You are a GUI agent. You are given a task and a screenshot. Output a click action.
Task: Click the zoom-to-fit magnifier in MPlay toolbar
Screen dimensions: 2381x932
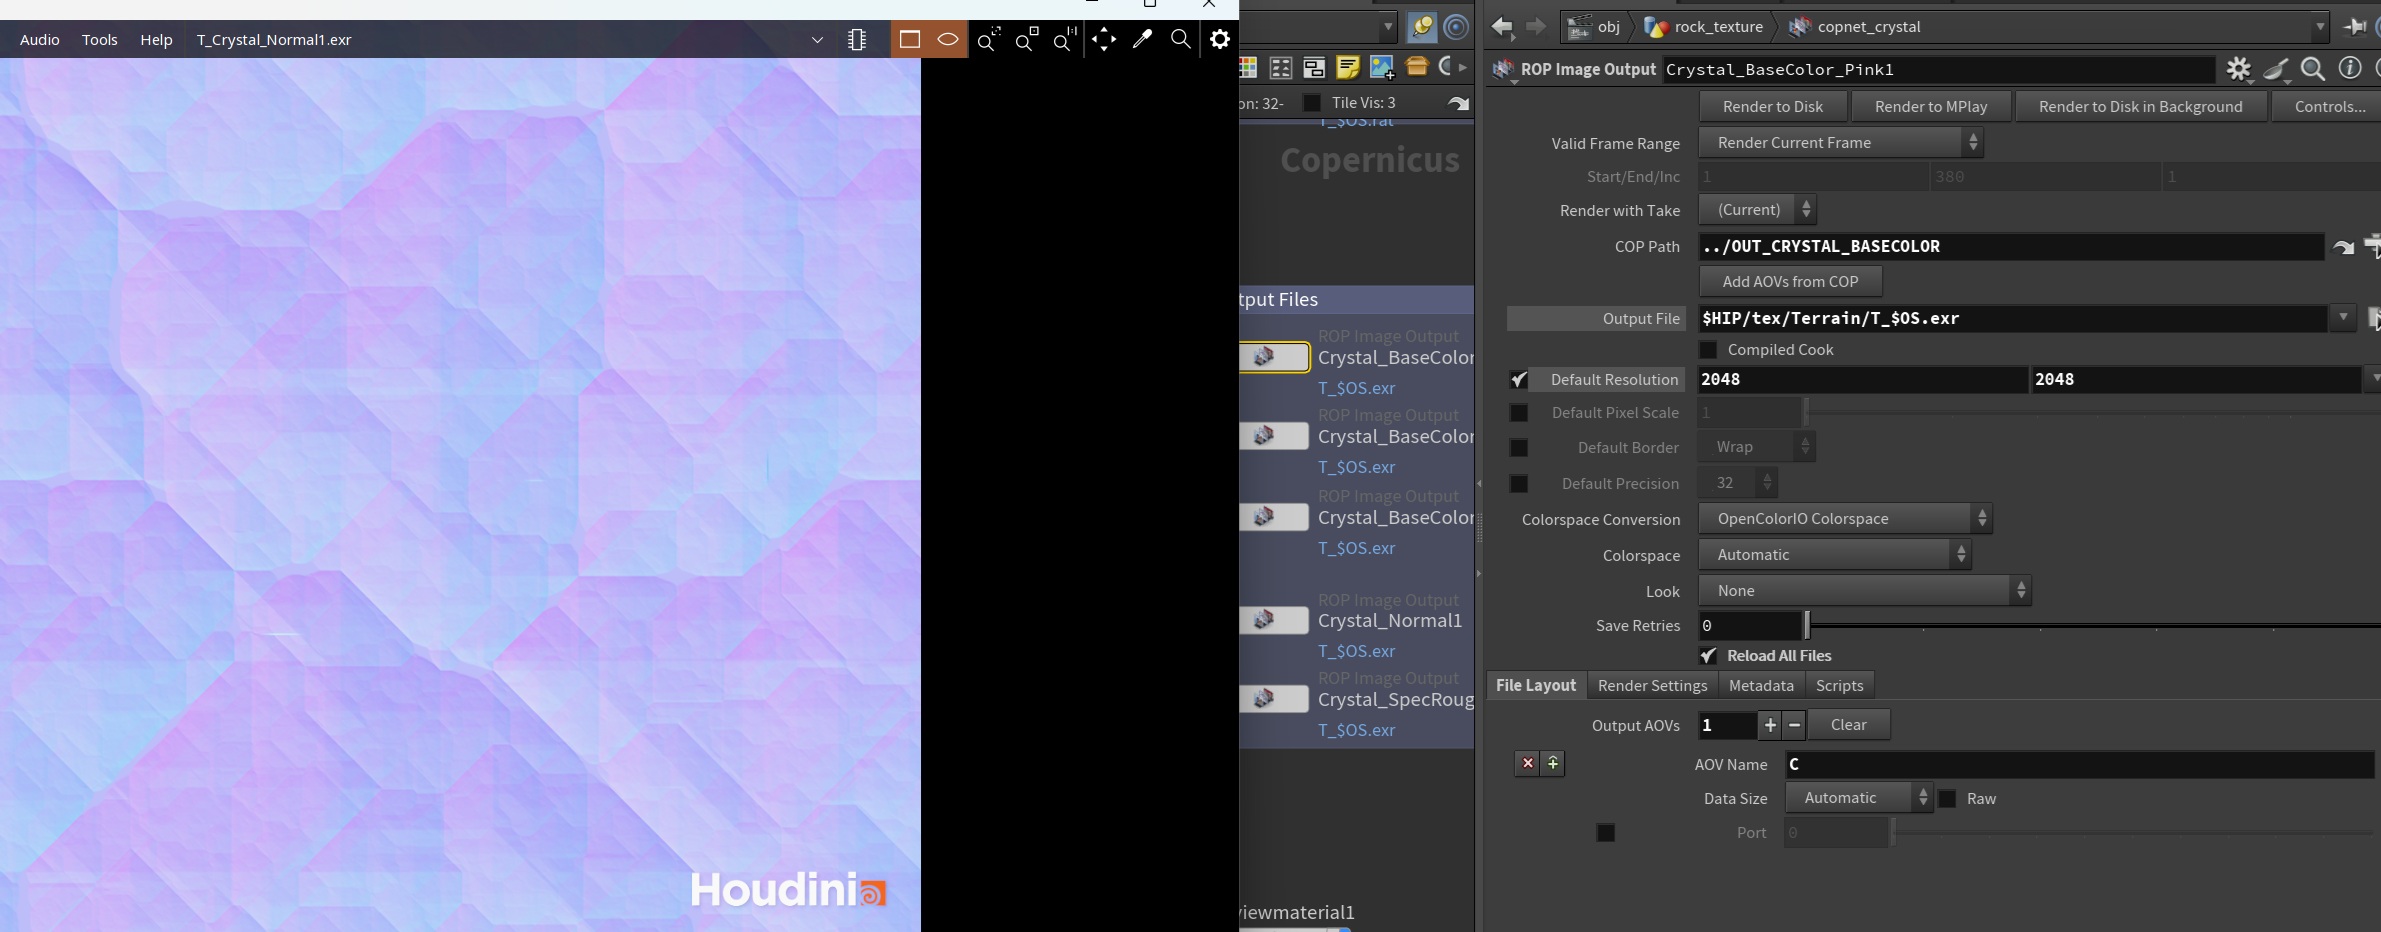988,39
